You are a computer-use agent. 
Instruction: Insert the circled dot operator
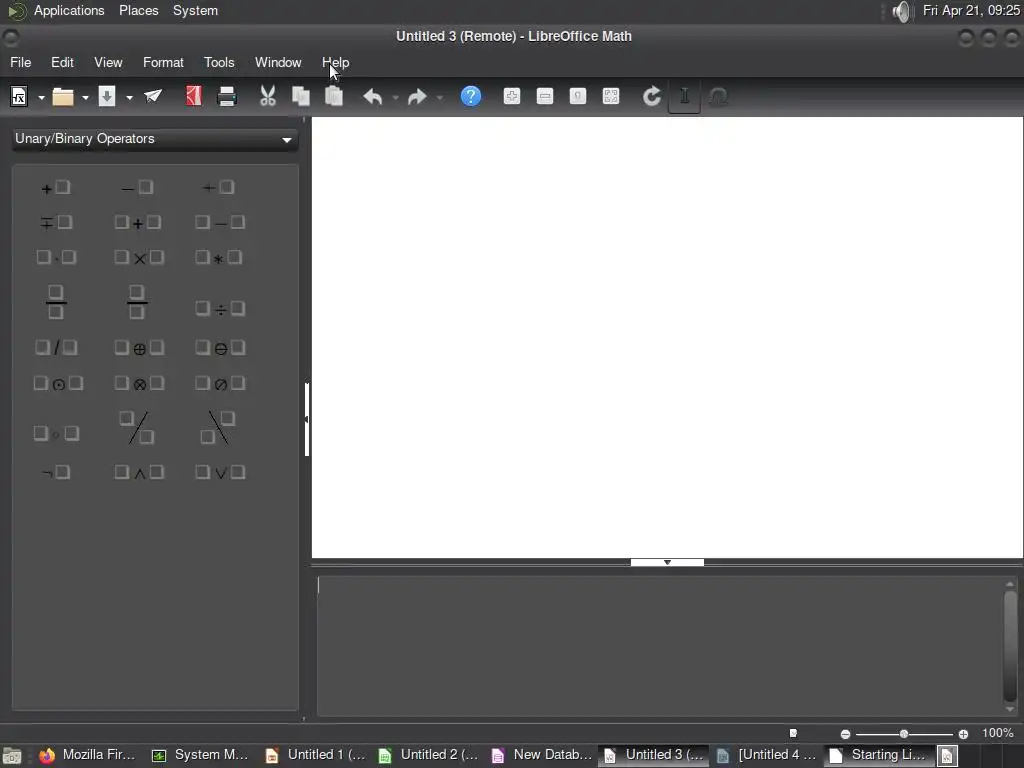coord(58,383)
